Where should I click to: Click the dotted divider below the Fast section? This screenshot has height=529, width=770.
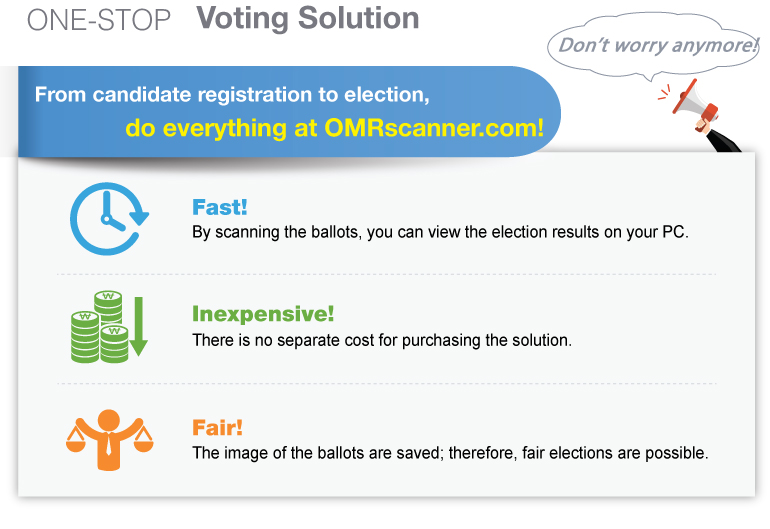(x=386, y=274)
